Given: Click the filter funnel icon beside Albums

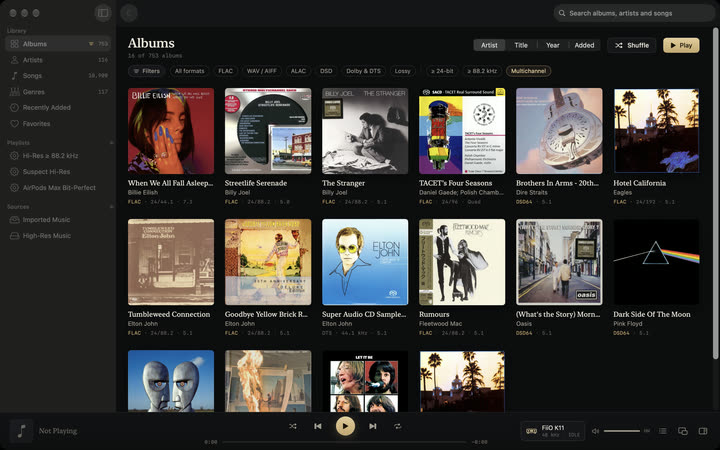Looking at the screenshot, I should pyautogui.click(x=91, y=44).
